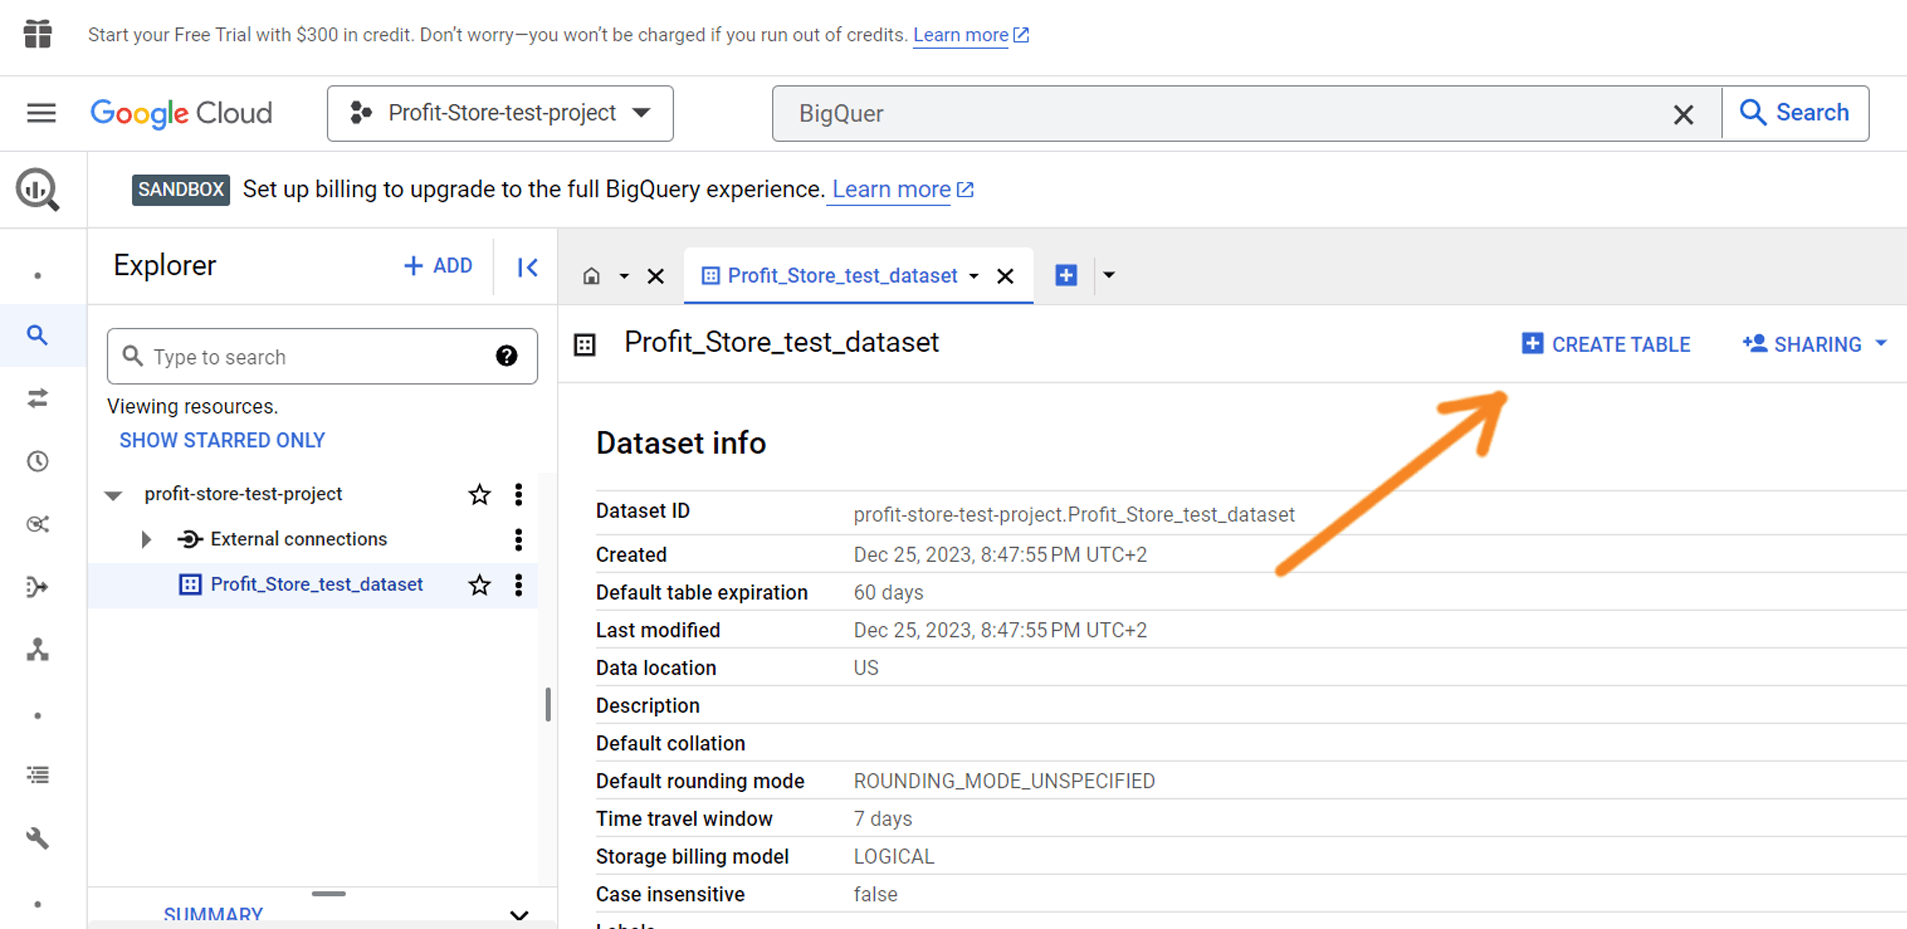Click the Type to search field
The image size is (1907, 929).
322,356
